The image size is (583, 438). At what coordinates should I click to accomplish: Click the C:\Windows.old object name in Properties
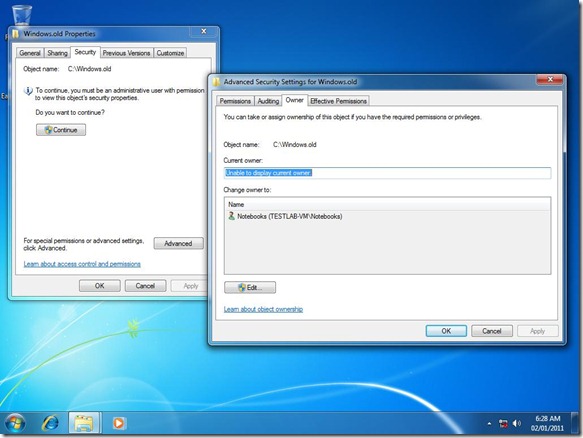[x=90, y=69]
